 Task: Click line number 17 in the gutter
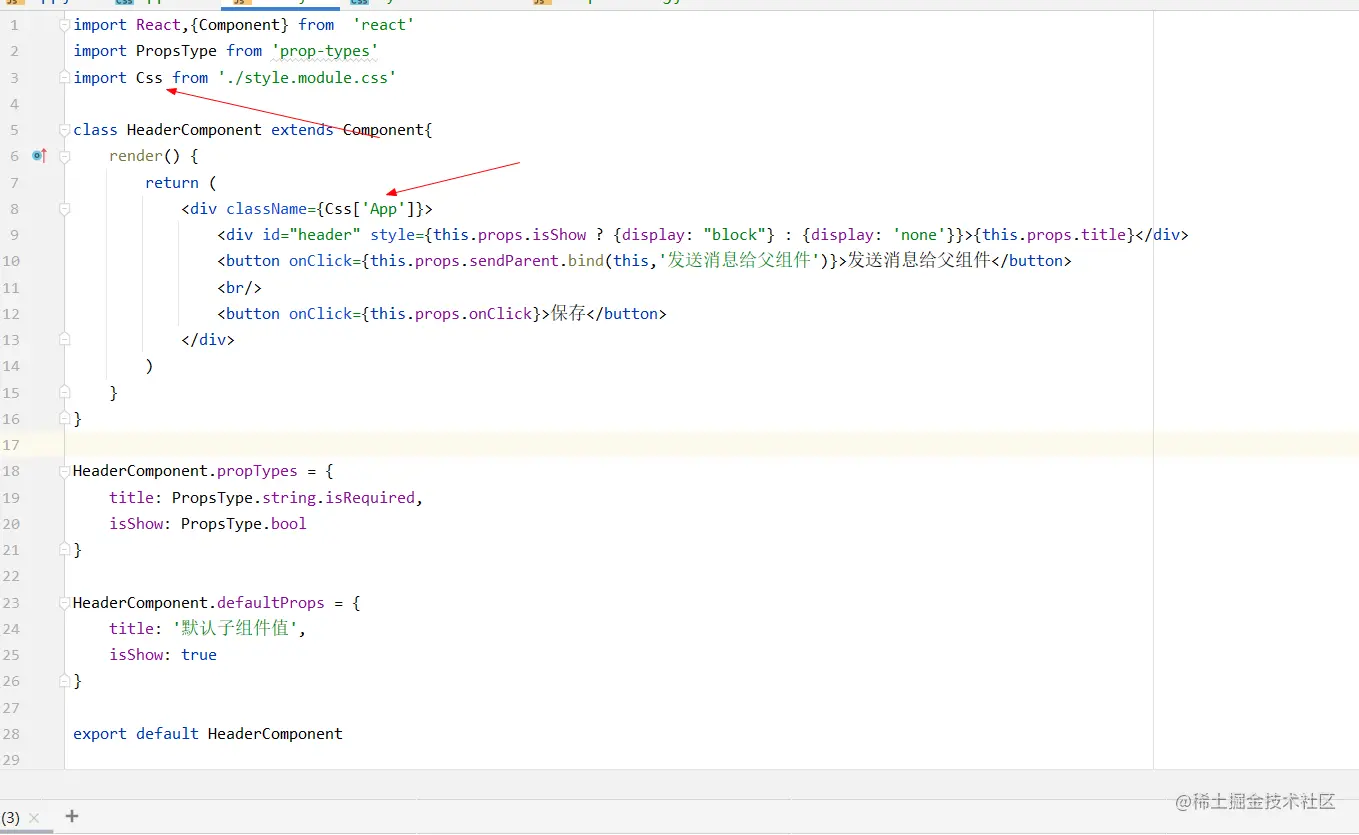pyautogui.click(x=11, y=445)
